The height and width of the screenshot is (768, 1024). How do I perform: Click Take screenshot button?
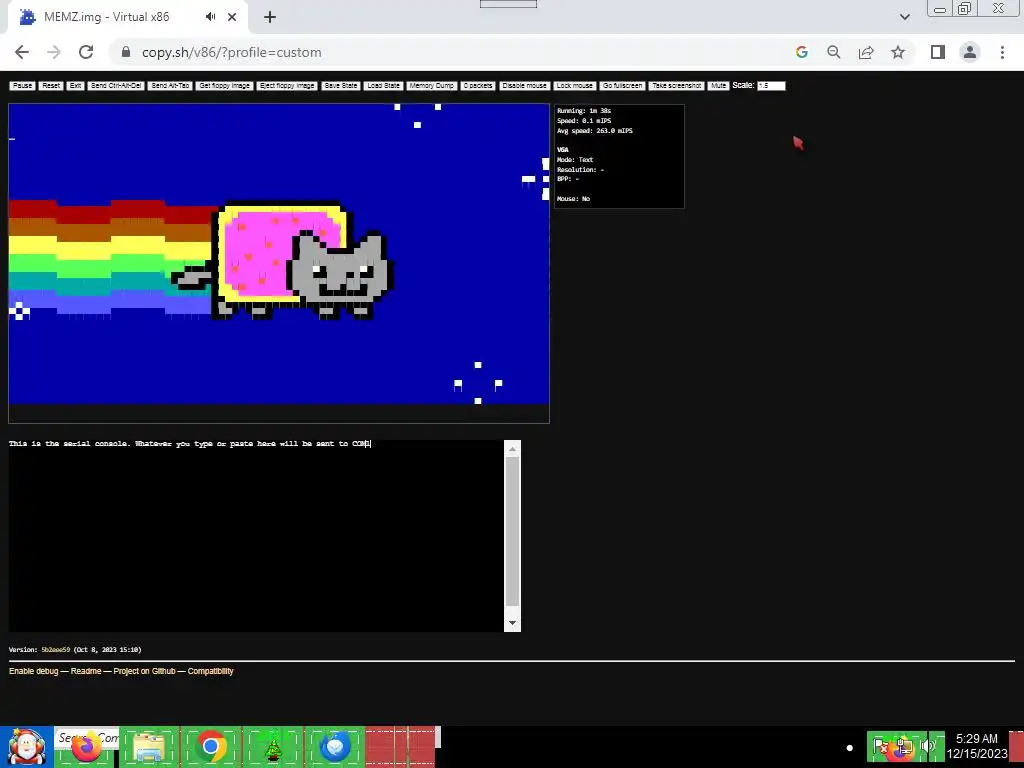pyautogui.click(x=677, y=86)
